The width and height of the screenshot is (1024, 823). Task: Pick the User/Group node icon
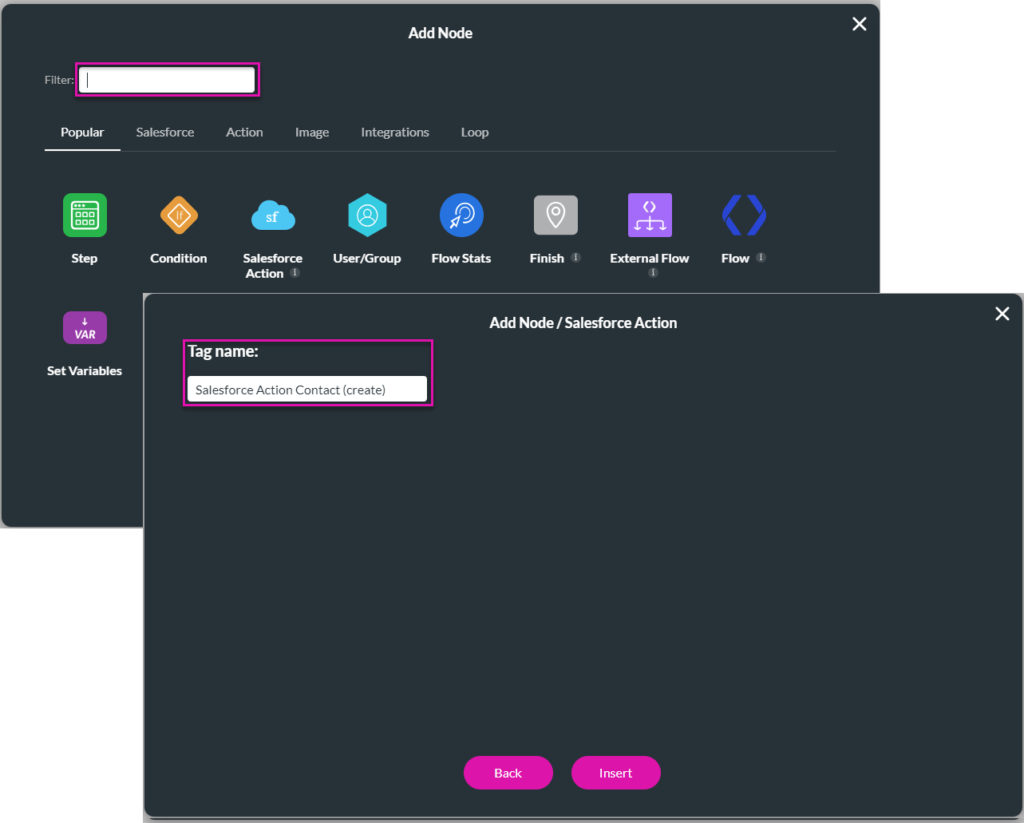click(x=367, y=215)
